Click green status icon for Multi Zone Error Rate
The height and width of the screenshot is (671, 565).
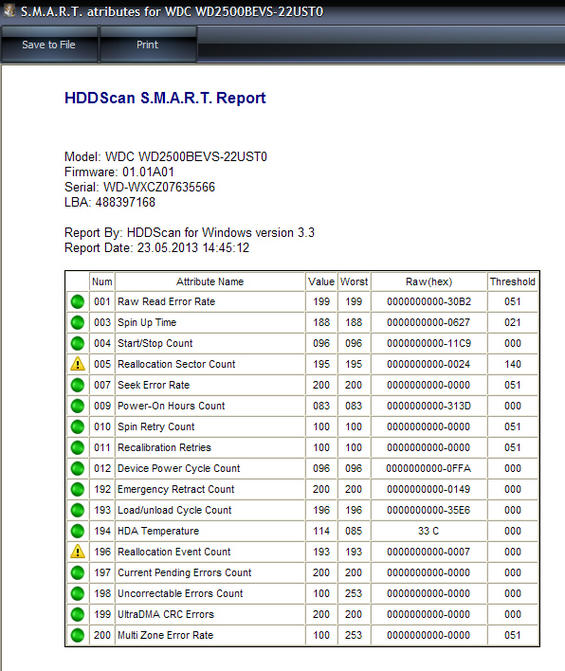coord(77,635)
